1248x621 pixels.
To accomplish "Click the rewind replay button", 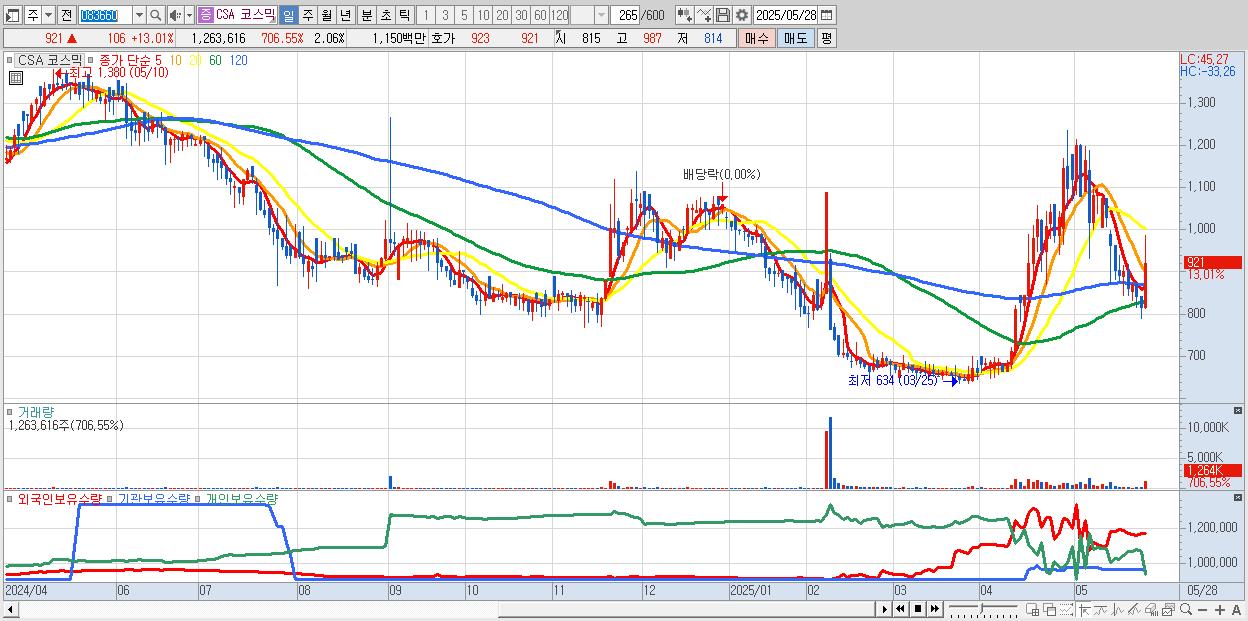I will coord(900,609).
